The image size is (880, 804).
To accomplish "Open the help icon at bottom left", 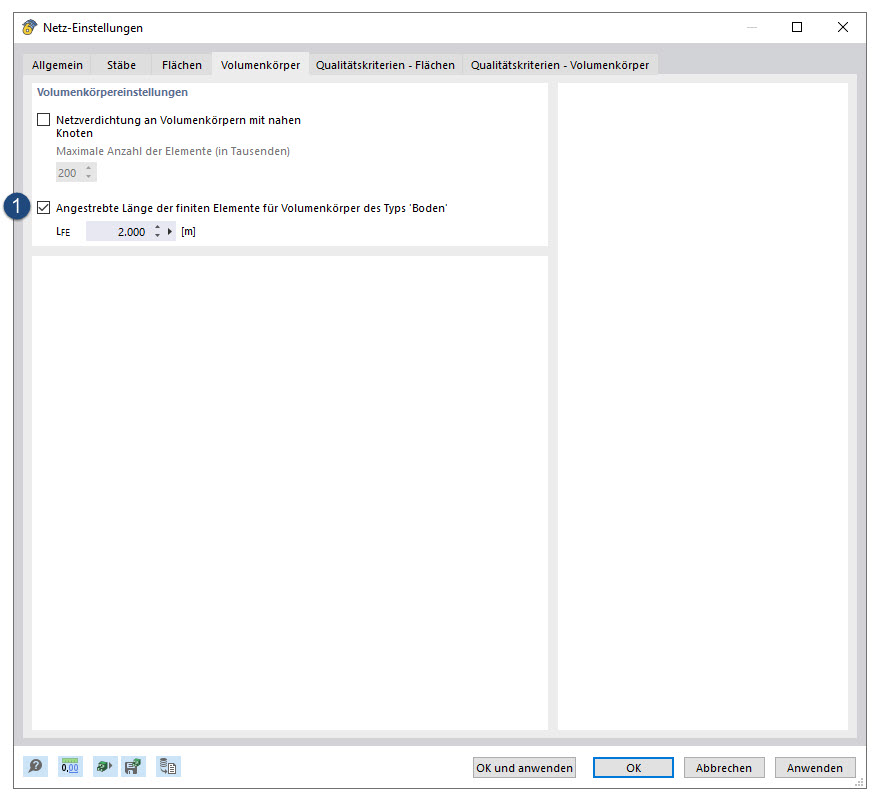I will 35,766.
